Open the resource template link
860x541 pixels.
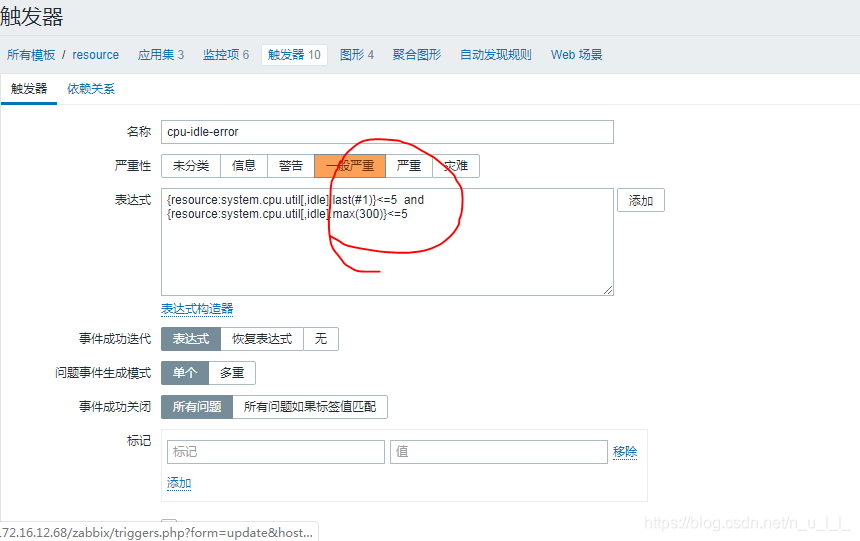tap(95, 55)
